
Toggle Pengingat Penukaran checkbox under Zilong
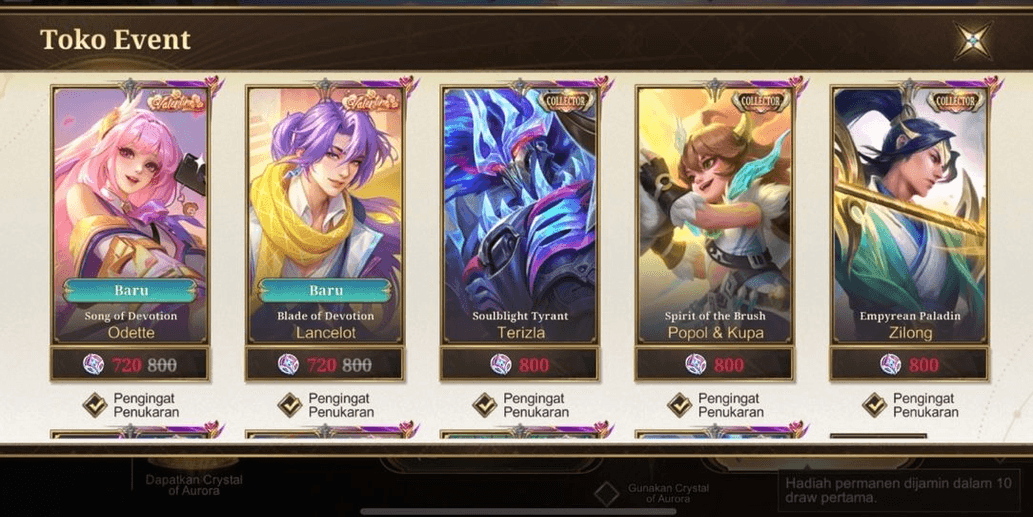[x=875, y=405]
